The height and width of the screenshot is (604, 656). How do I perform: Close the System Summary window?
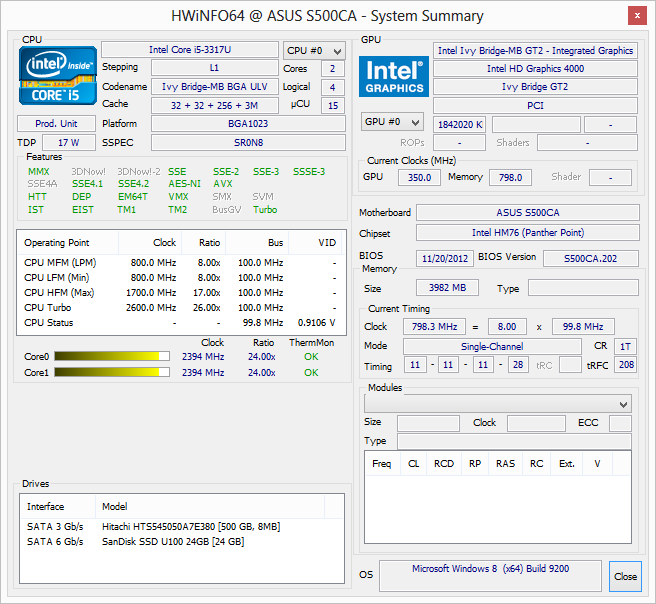pyautogui.click(x=637, y=16)
